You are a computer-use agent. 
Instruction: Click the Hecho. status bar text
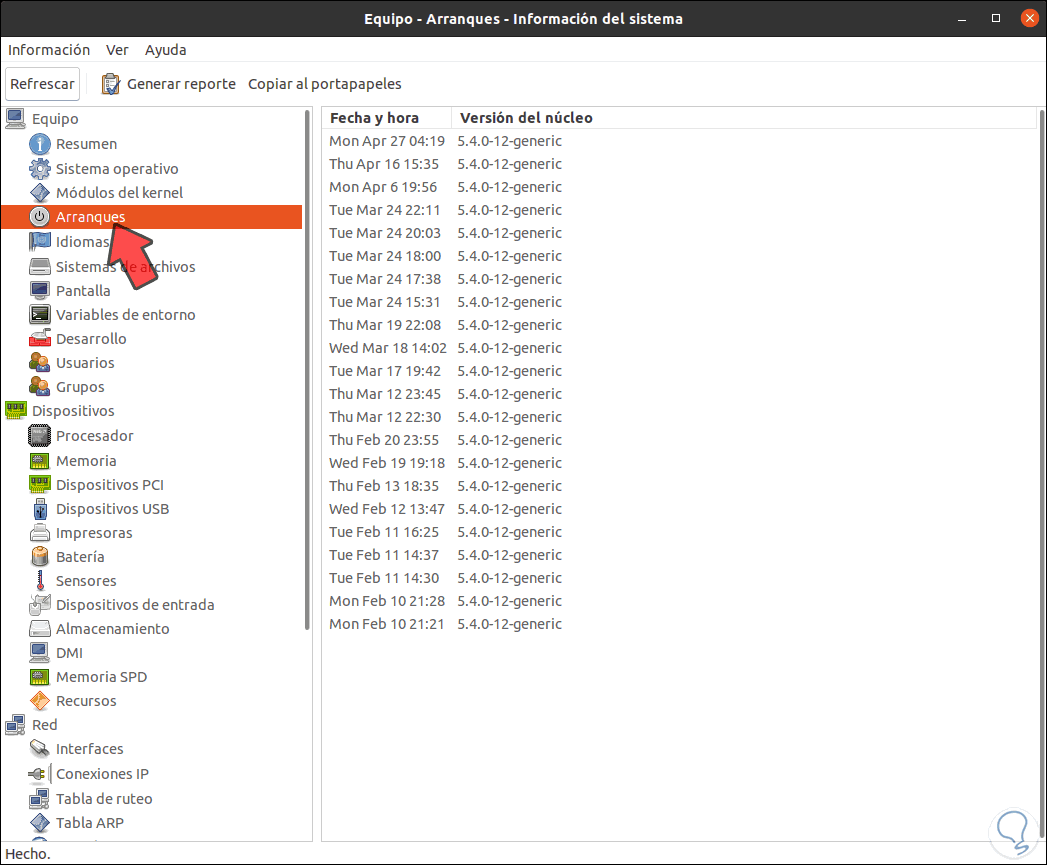pos(27,854)
